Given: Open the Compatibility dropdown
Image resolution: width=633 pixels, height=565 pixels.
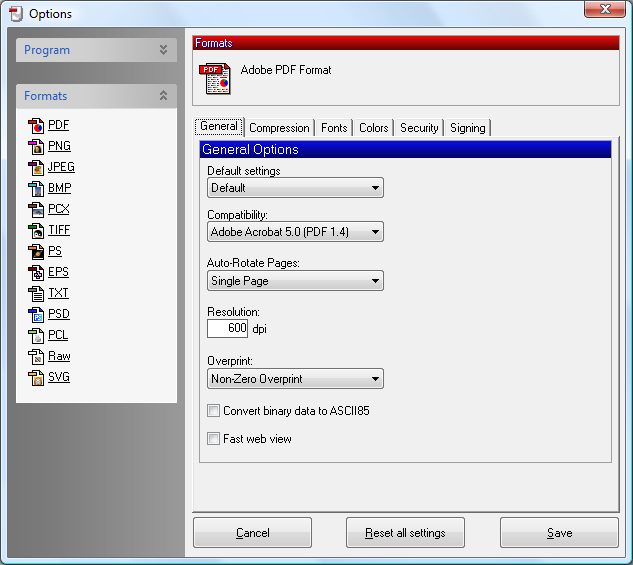Looking at the screenshot, I should pyautogui.click(x=295, y=232).
